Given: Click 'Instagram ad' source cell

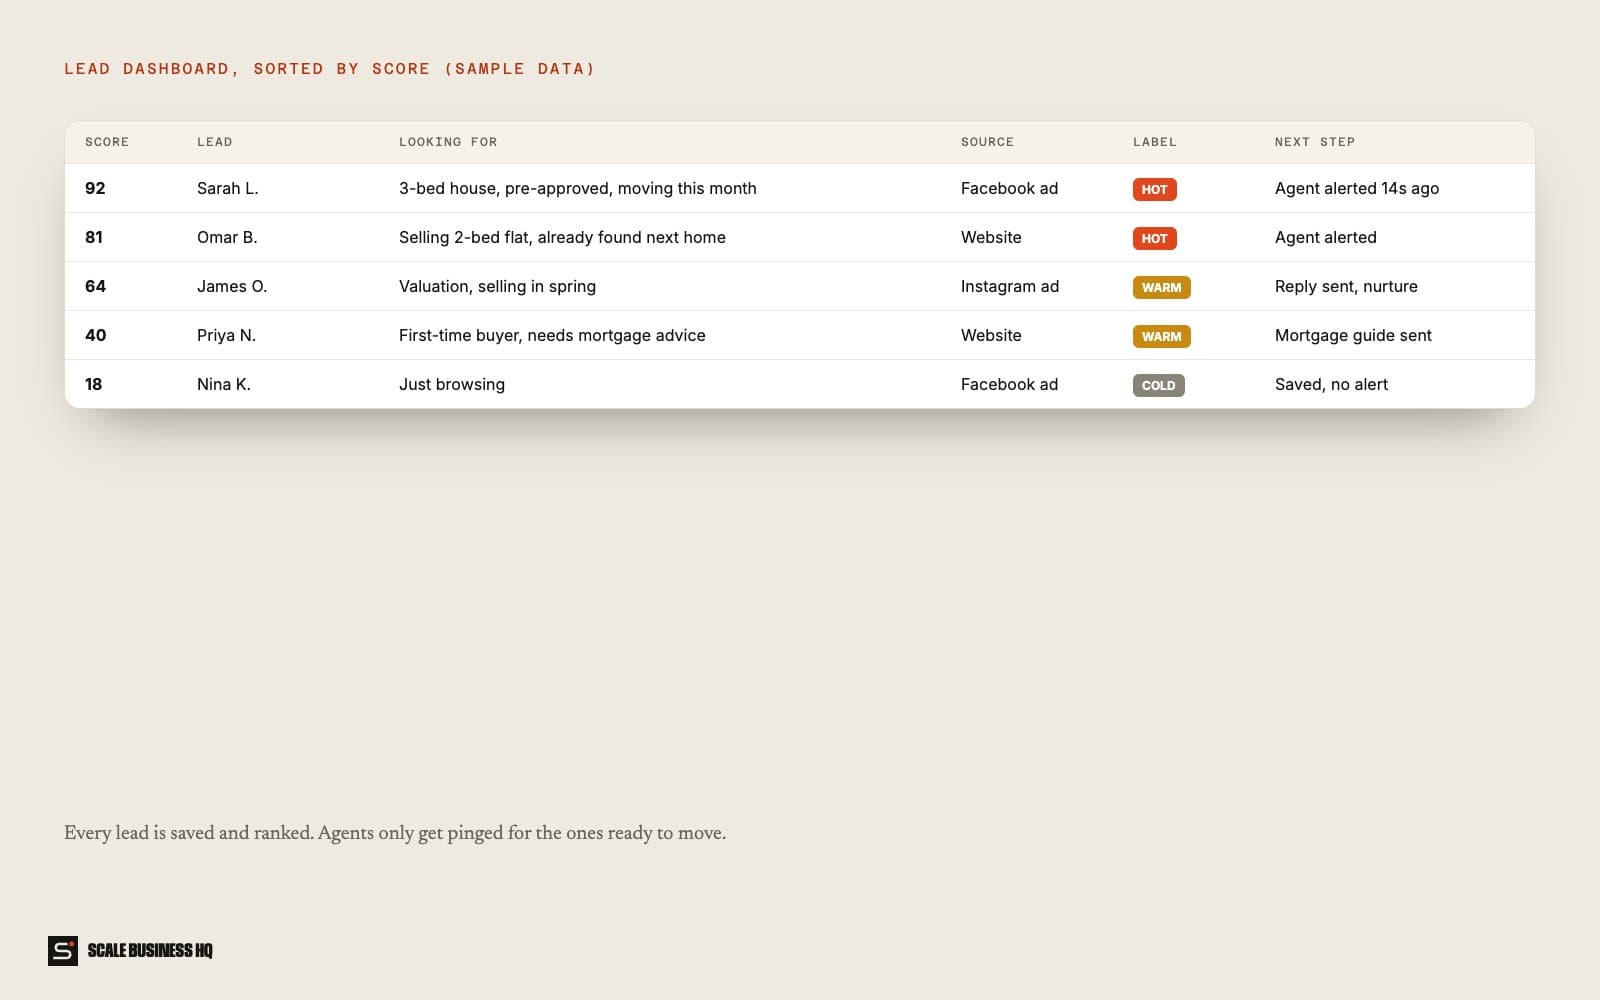Looking at the screenshot, I should 1010,286.
